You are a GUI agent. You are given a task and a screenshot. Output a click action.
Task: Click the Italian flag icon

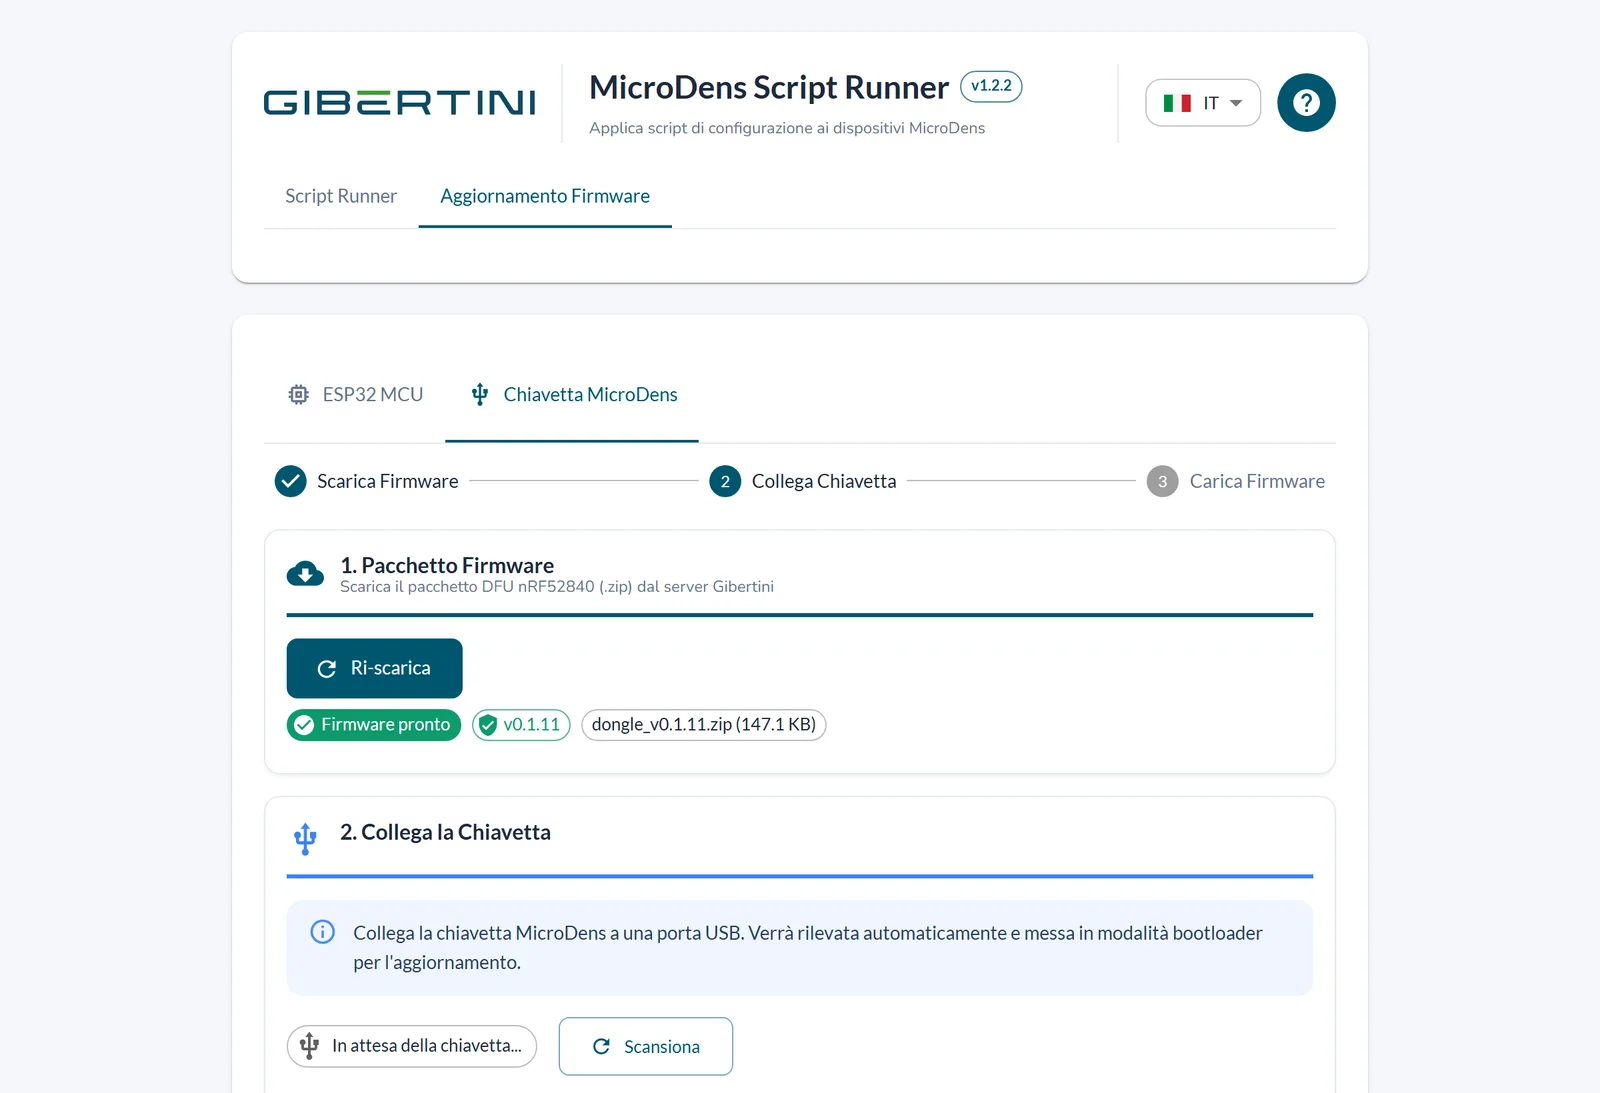click(x=1177, y=103)
